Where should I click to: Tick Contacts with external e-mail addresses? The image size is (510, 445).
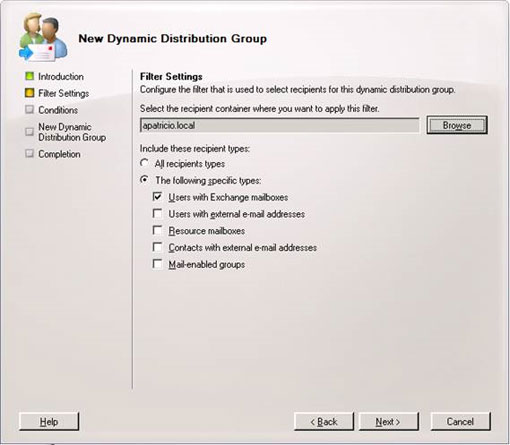tap(157, 247)
